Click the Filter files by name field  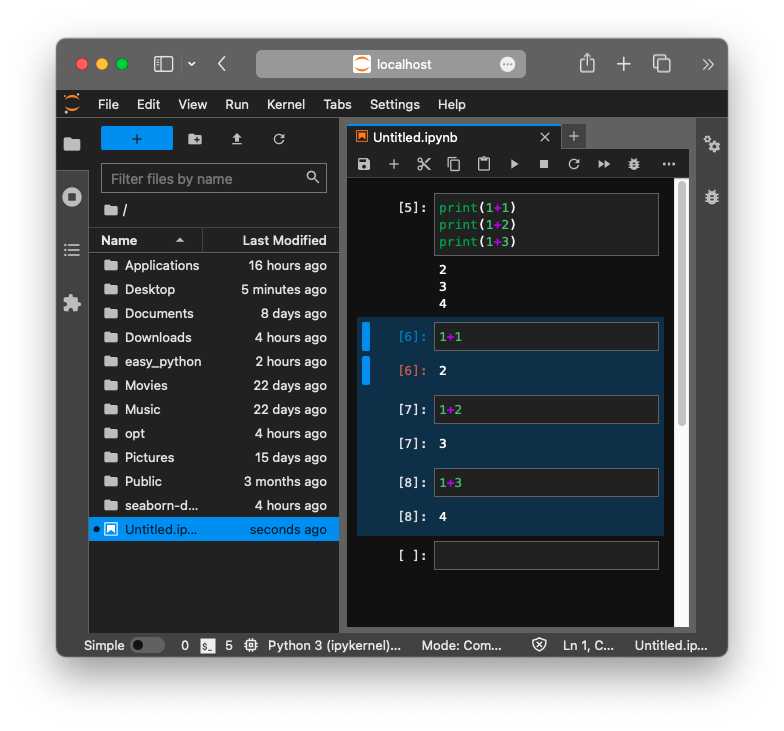[214, 178]
